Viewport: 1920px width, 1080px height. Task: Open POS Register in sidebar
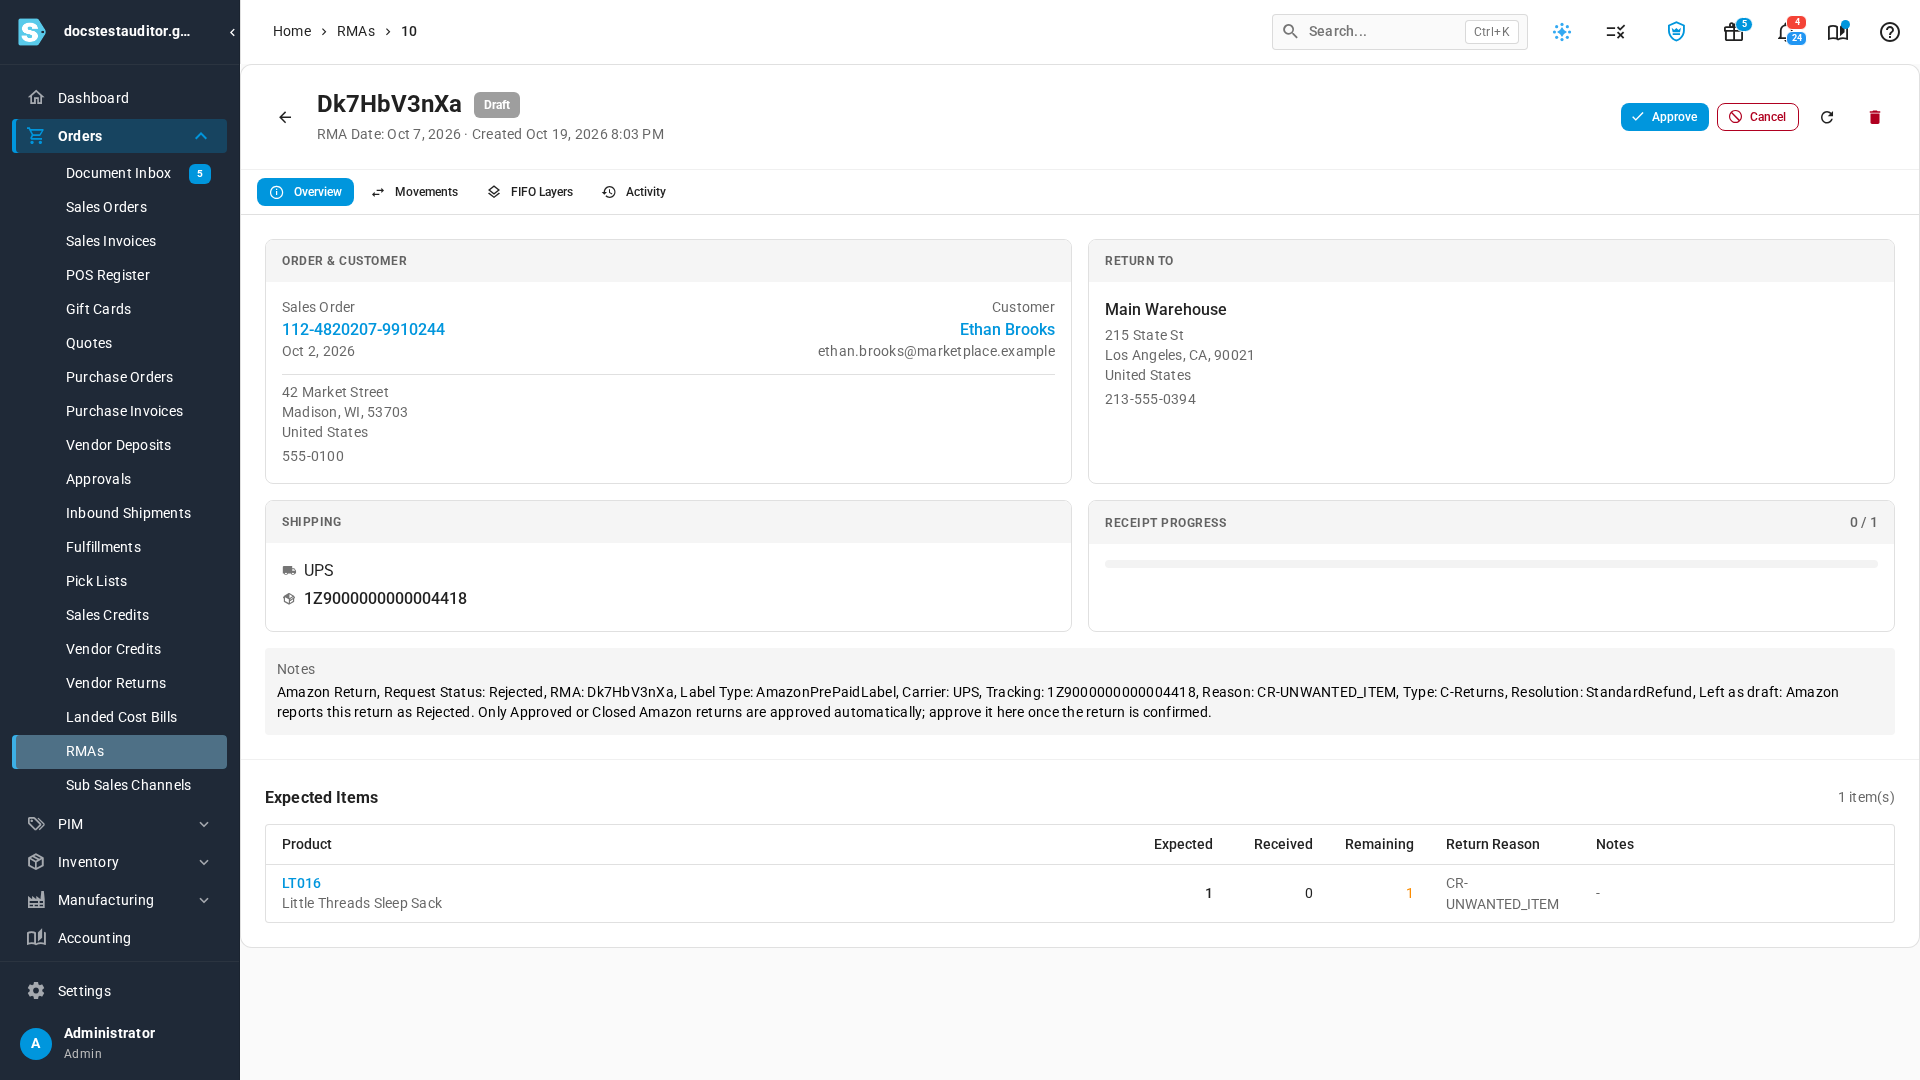(x=120, y=275)
